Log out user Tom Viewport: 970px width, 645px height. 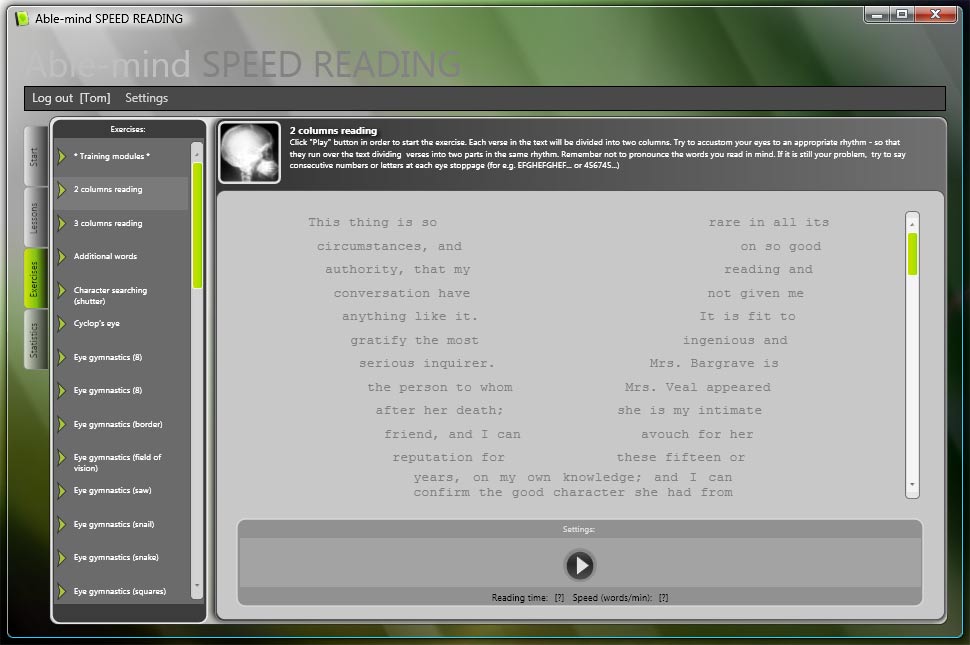point(71,98)
